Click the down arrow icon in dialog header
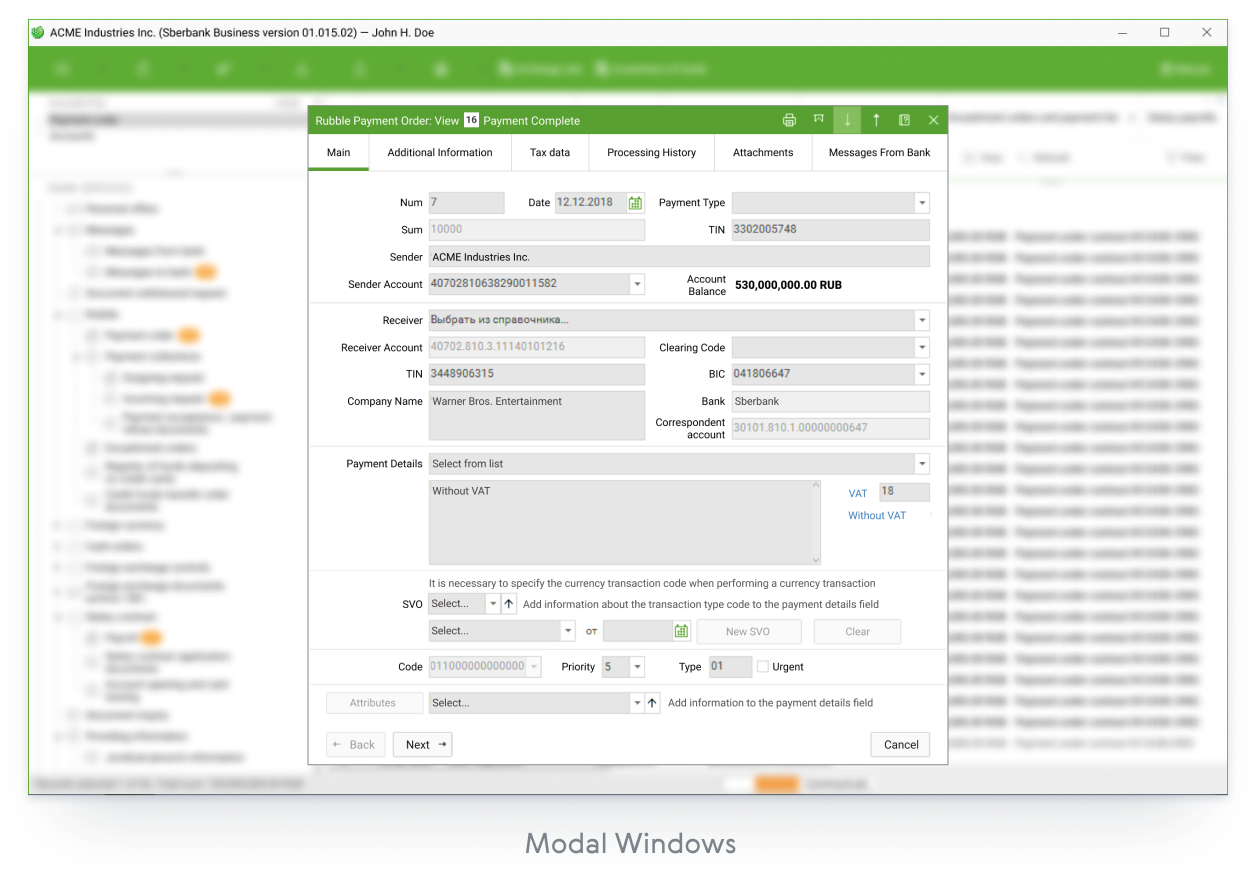This screenshot has width=1259, height=883. pos(847,120)
